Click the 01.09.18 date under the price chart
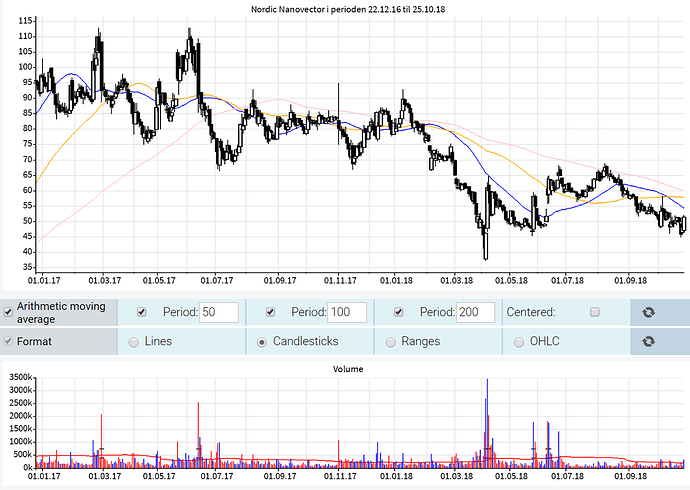Screen dimensions: 690x490 (x=630, y=280)
